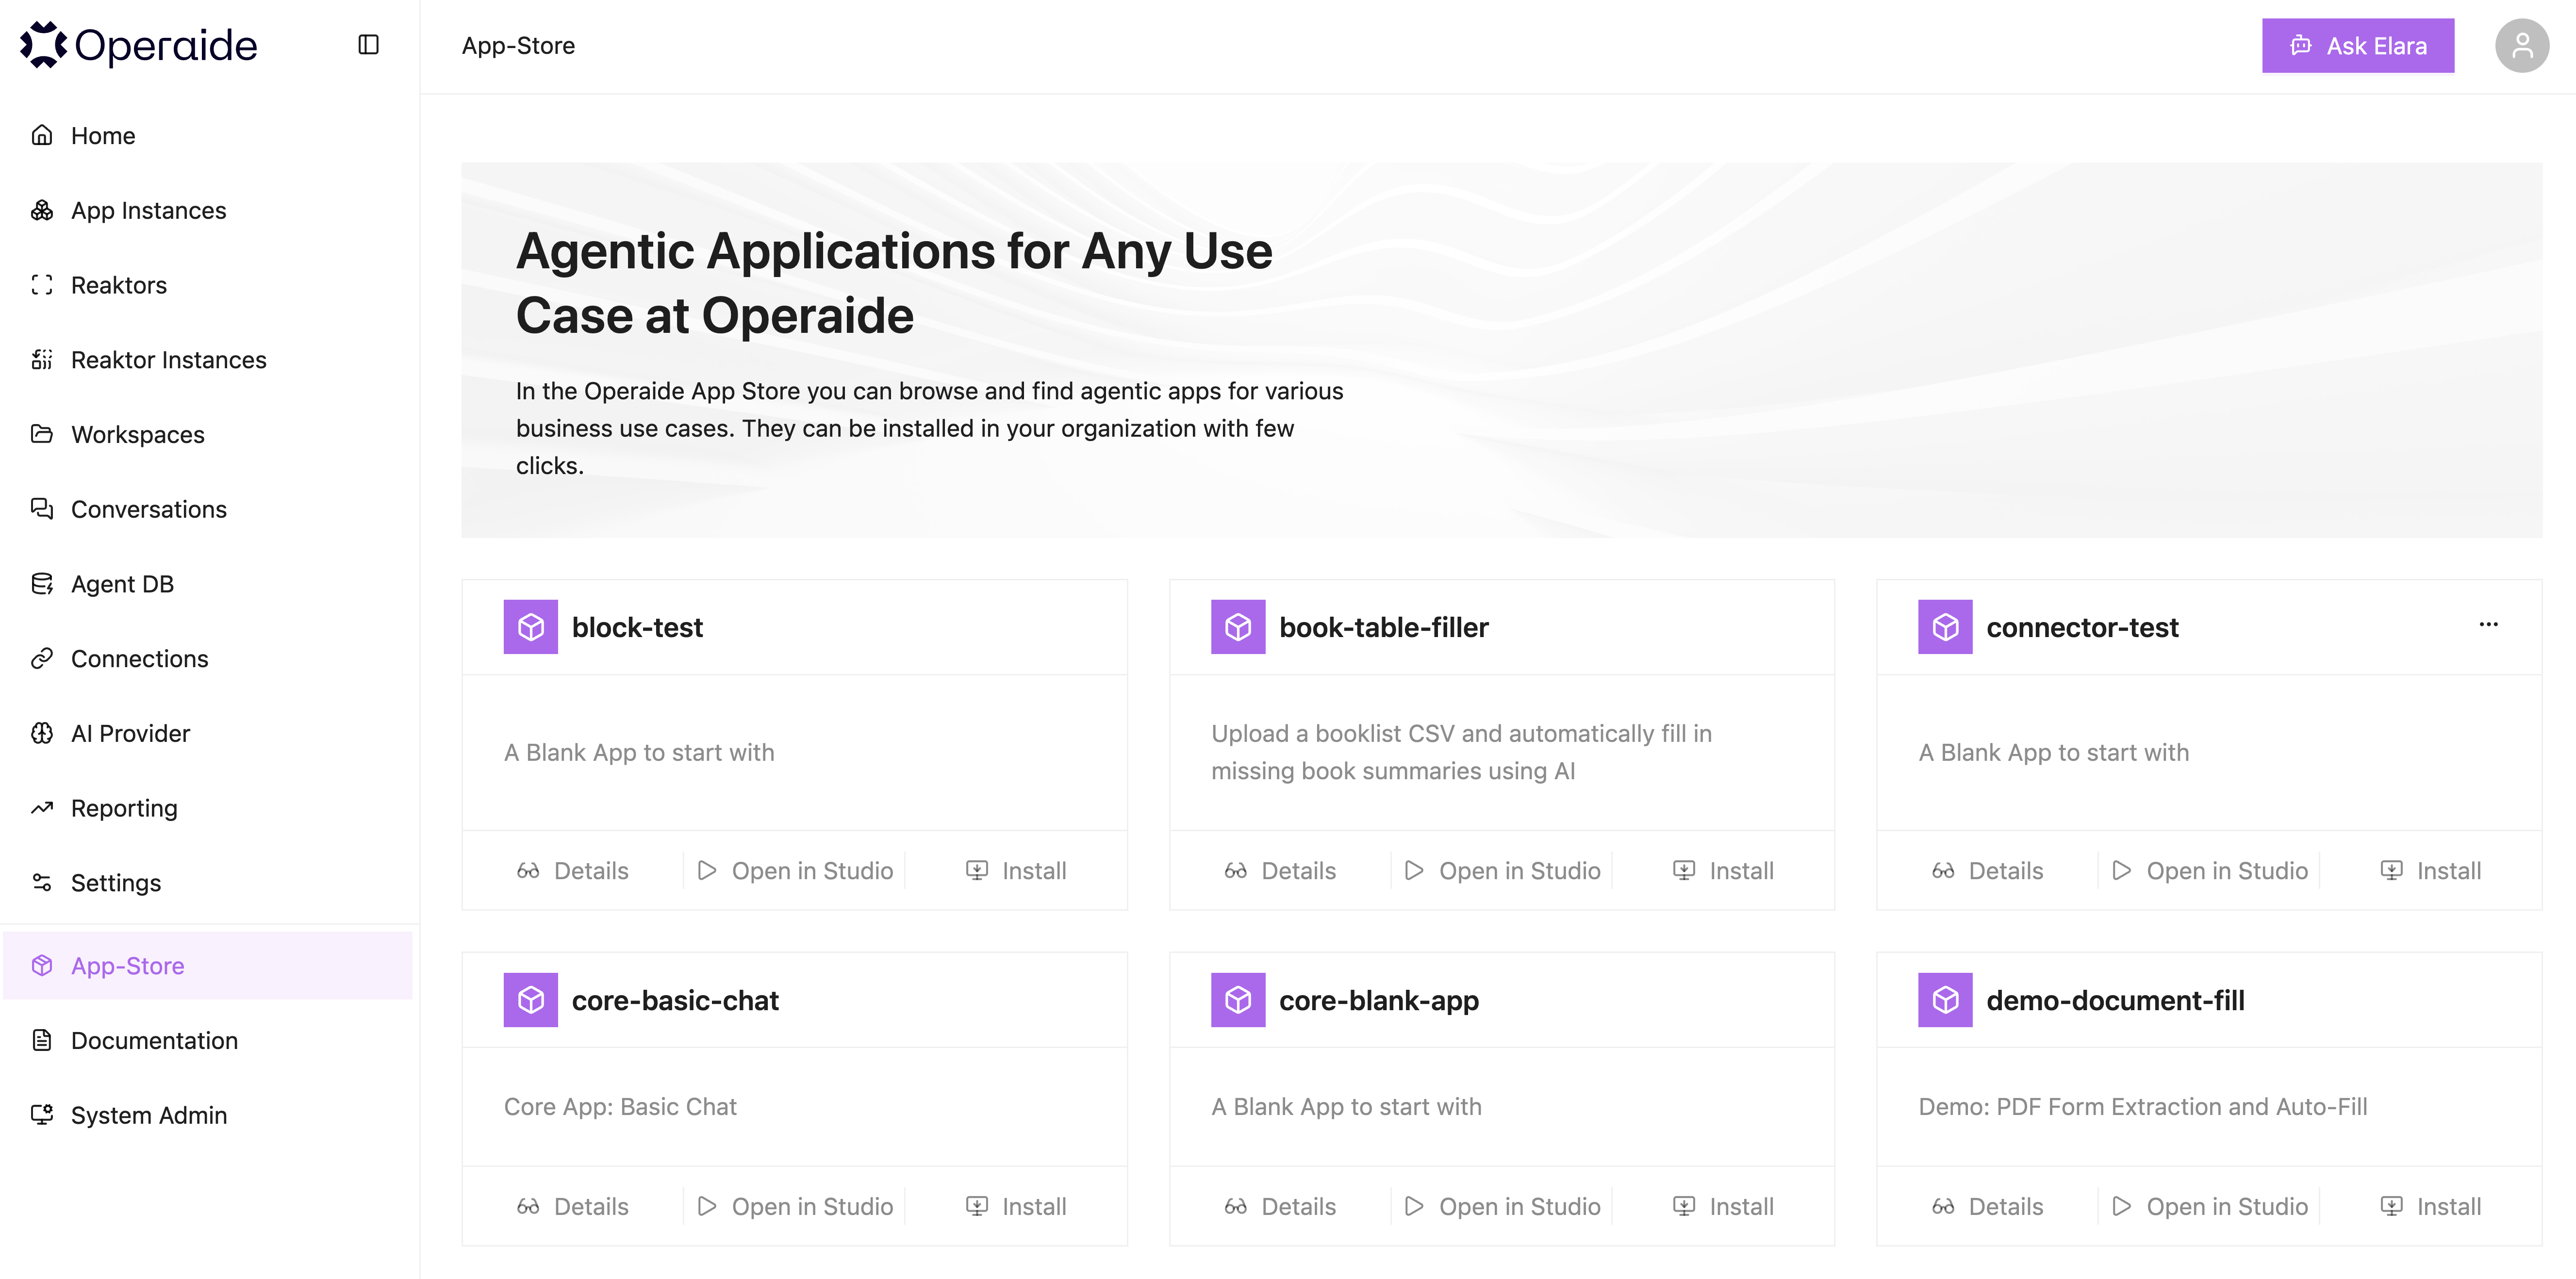
Task: Select AI Provider in the sidebar
Action: (208, 734)
